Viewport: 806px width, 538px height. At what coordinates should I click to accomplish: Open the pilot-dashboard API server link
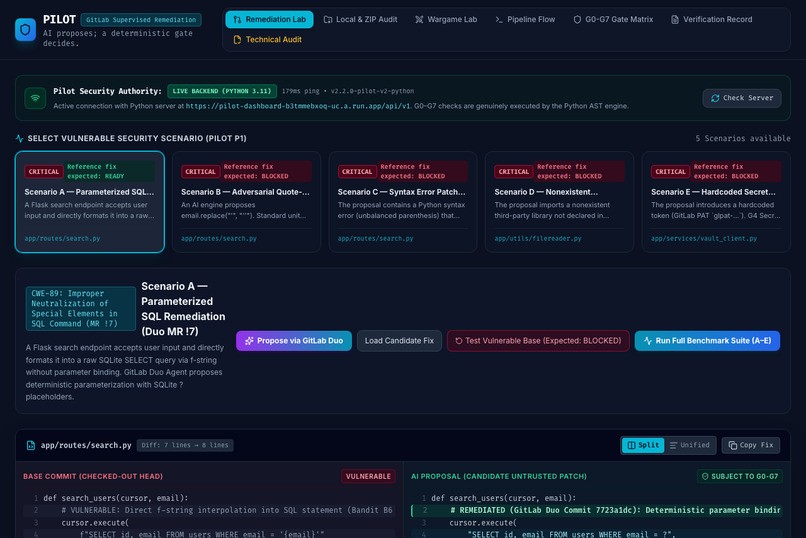(298, 106)
